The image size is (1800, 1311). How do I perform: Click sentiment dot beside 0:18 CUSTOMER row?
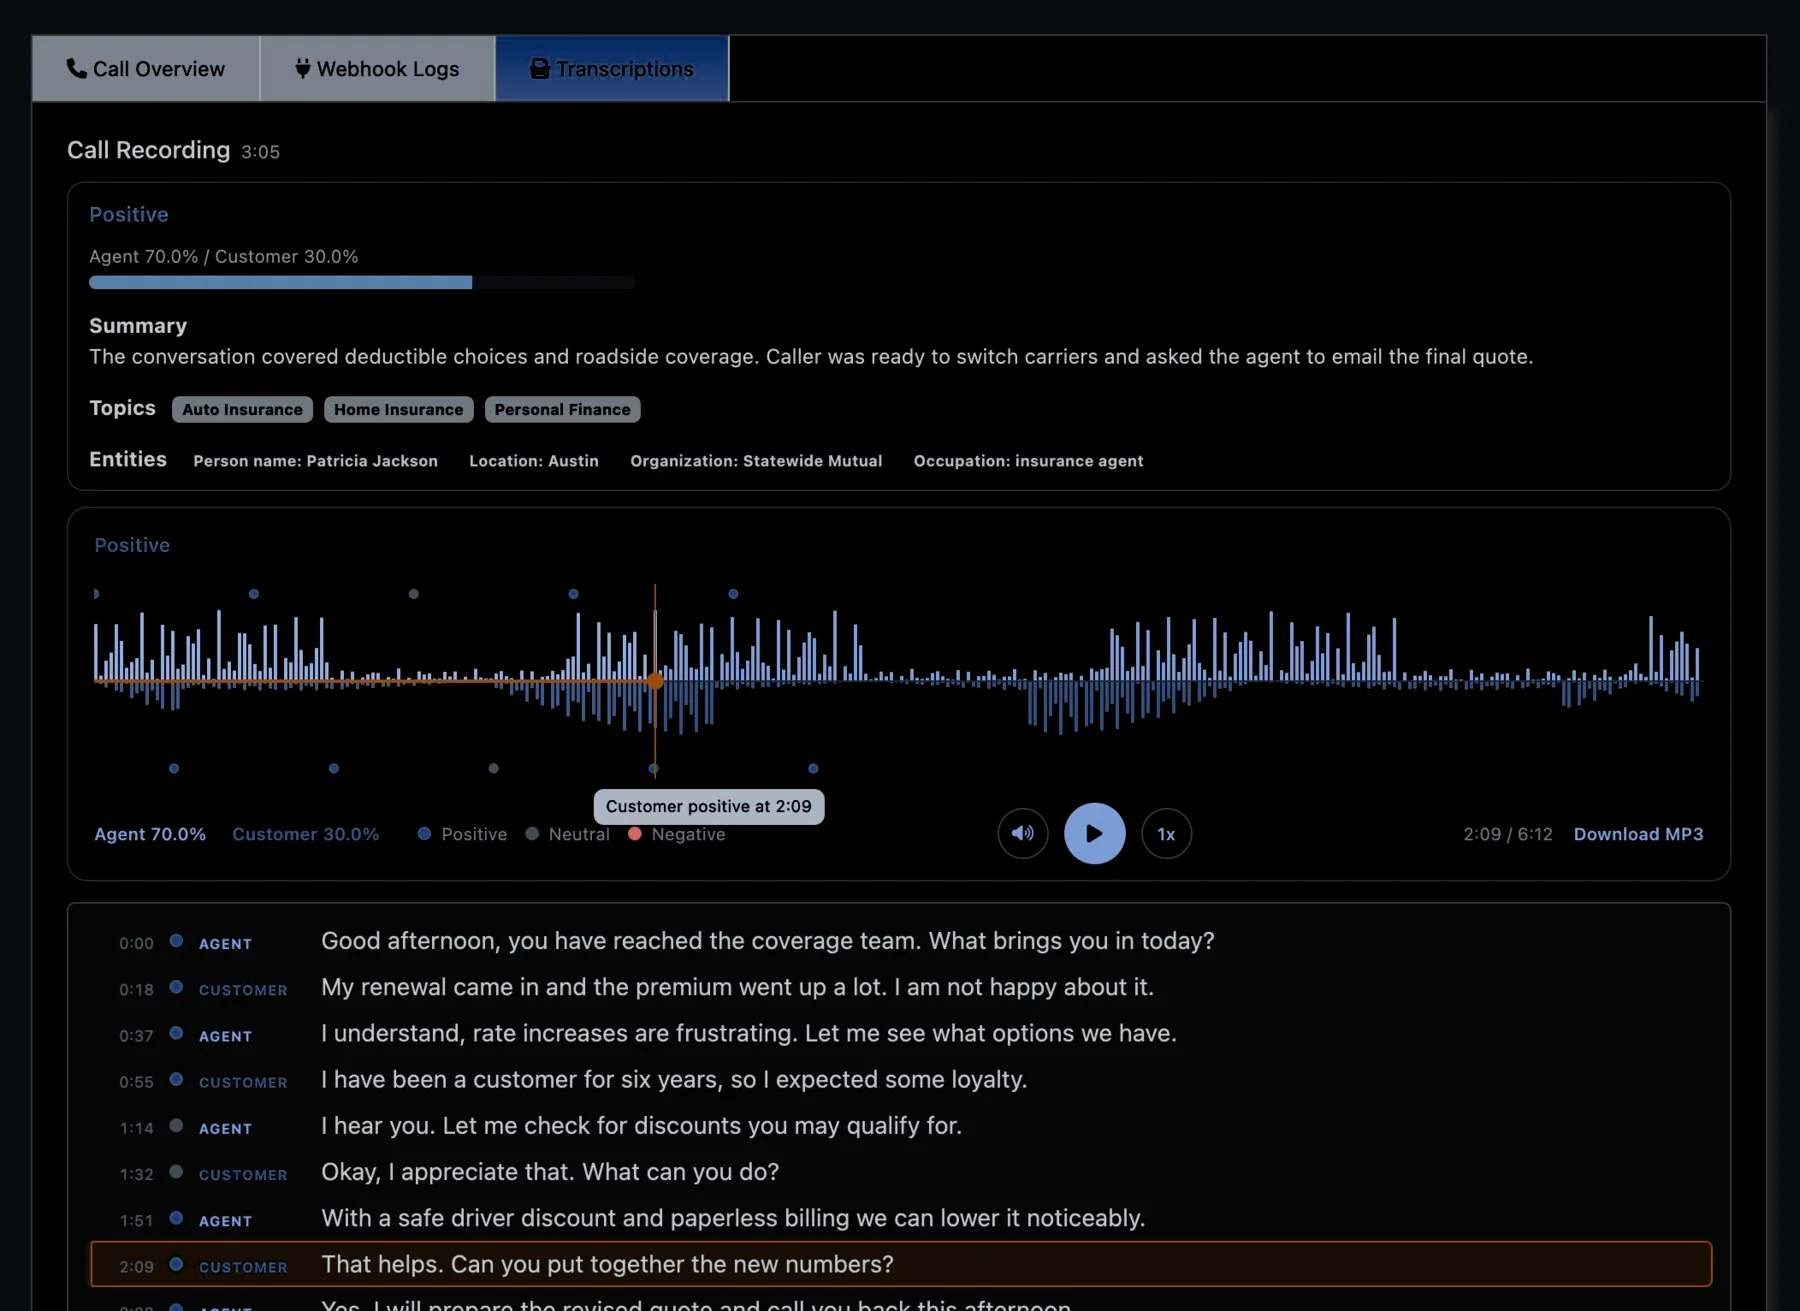[176, 986]
